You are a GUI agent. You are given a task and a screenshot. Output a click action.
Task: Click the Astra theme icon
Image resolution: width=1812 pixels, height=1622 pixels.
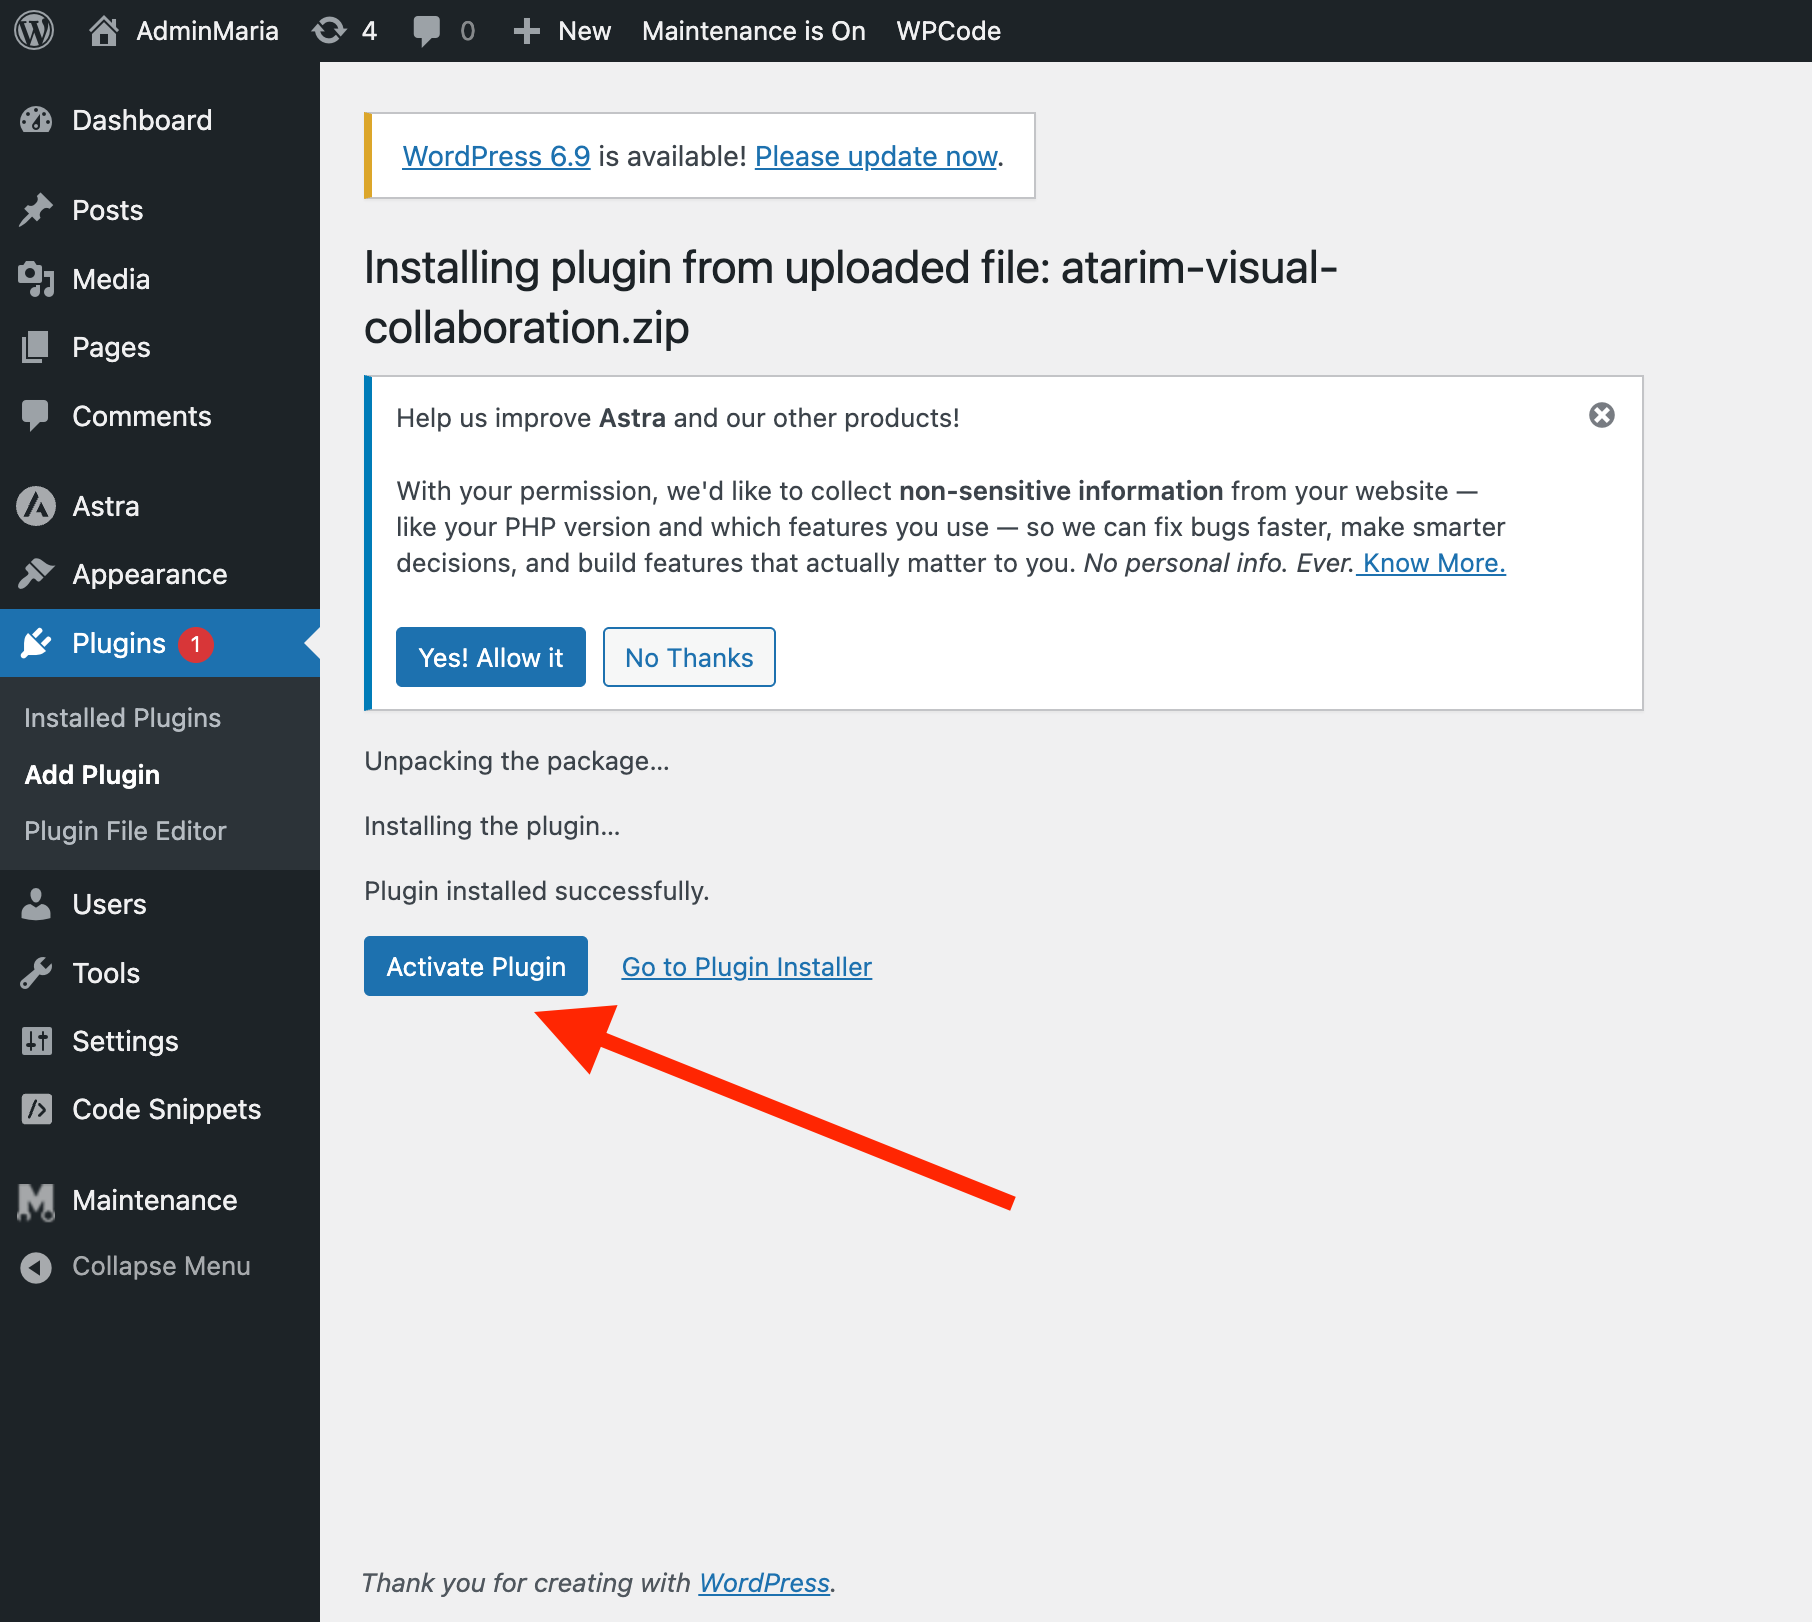coord(36,506)
